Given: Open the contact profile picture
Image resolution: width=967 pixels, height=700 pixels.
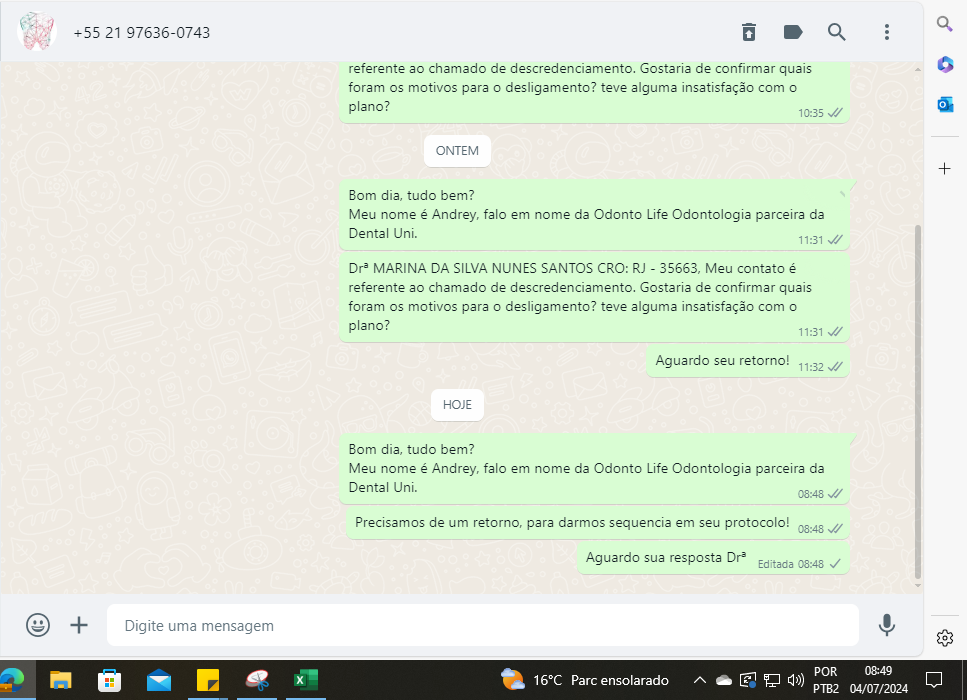Looking at the screenshot, I should coord(37,32).
